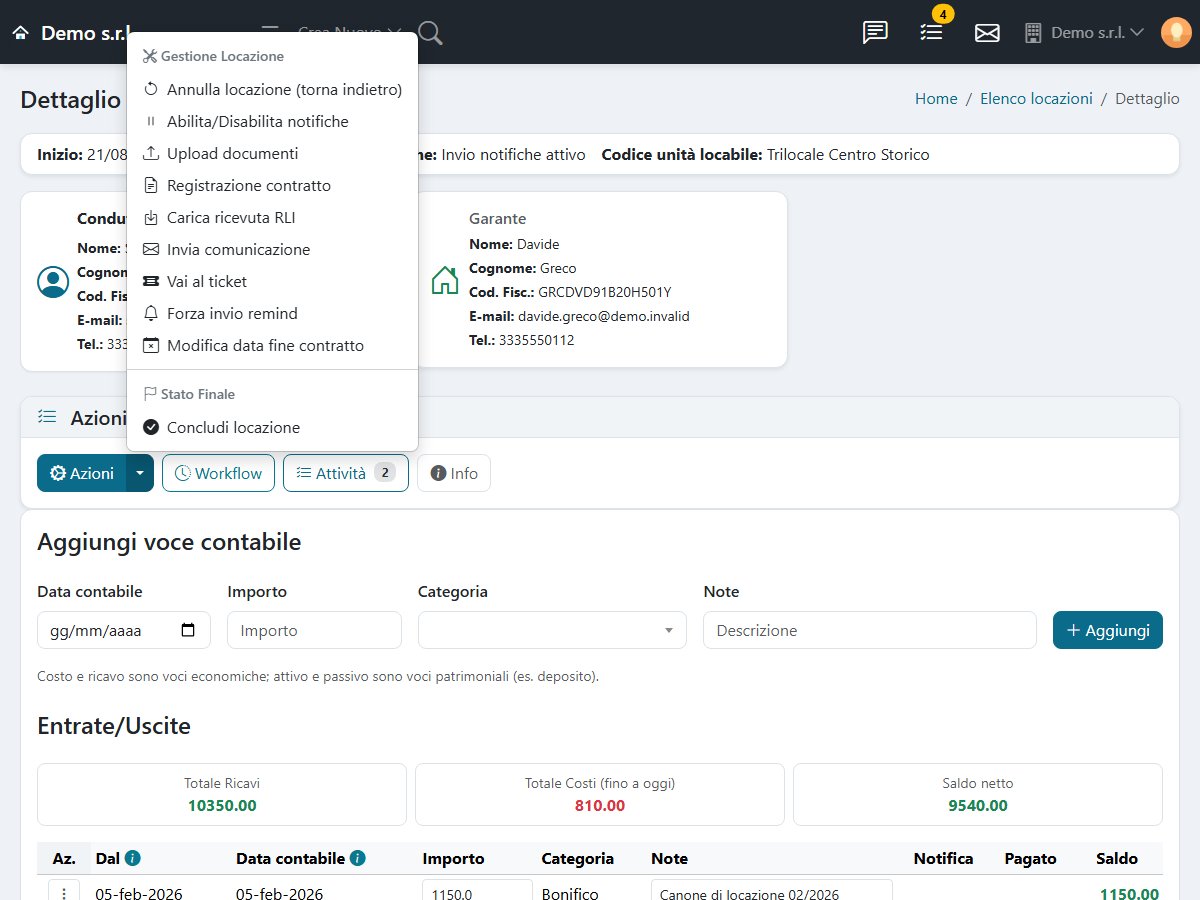Focus the Importo input field
This screenshot has width=1200, height=900.
(x=314, y=630)
